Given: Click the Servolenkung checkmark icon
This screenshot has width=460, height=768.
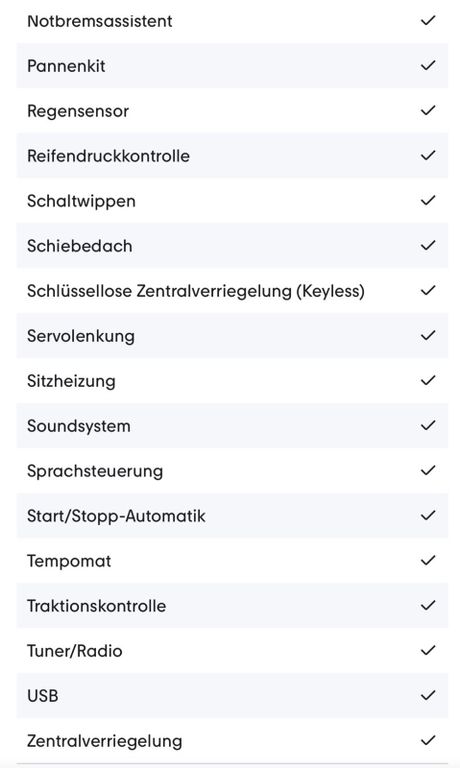Looking at the screenshot, I should (428, 336).
